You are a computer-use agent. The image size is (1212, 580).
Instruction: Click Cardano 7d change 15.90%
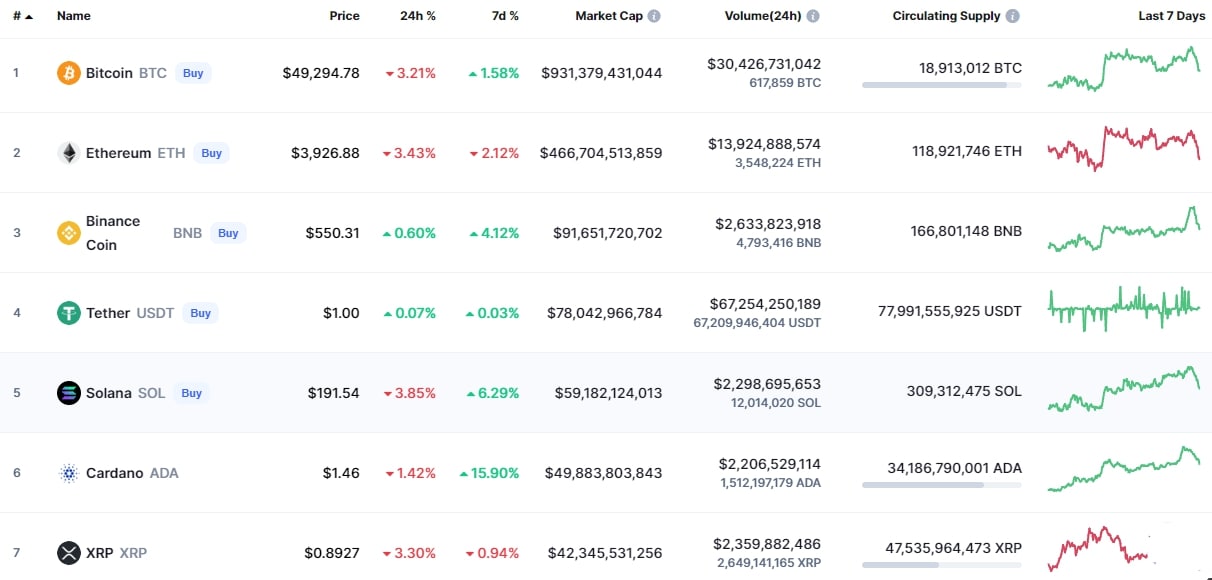(490, 473)
